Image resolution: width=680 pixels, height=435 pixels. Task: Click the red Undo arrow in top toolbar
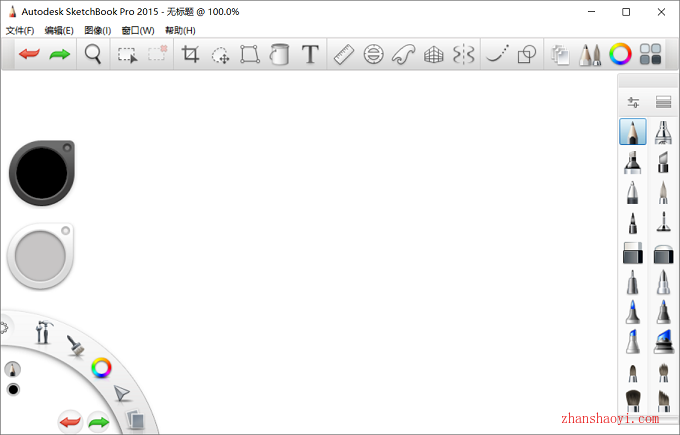tap(29, 54)
